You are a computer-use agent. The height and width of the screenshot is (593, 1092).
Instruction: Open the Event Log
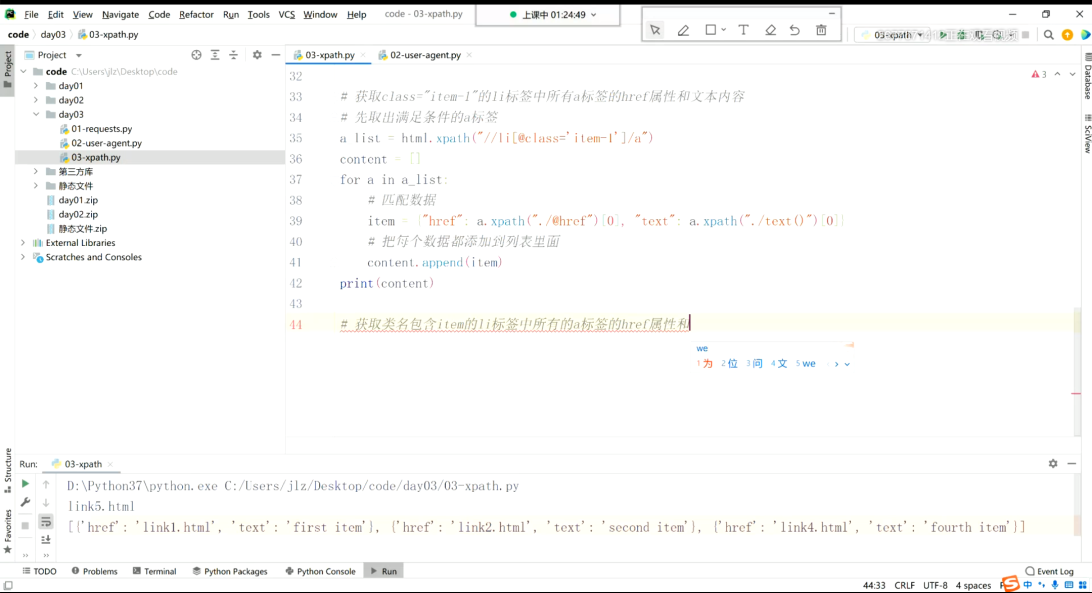pos(1050,571)
